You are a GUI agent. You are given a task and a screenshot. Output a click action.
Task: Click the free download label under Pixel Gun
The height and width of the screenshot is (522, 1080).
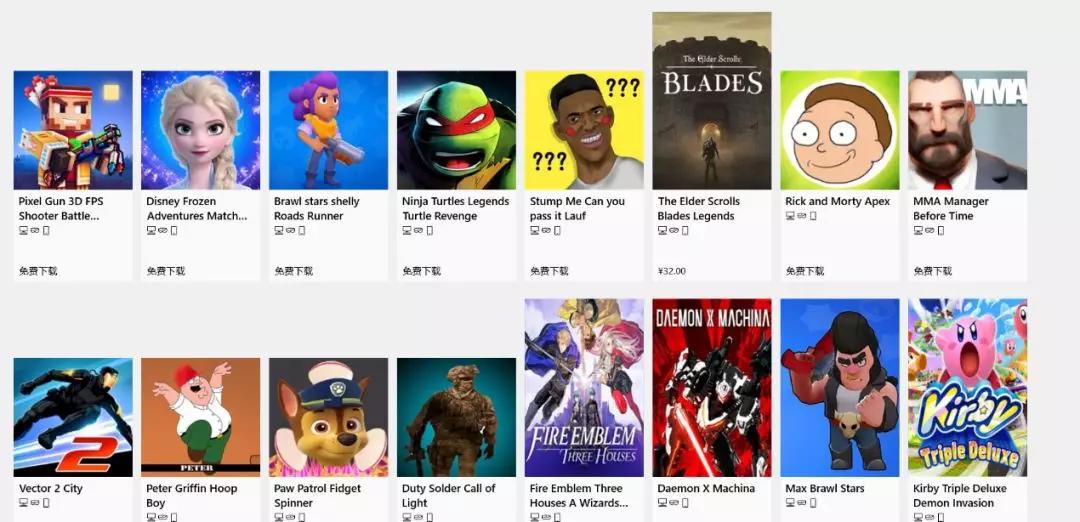[38, 271]
